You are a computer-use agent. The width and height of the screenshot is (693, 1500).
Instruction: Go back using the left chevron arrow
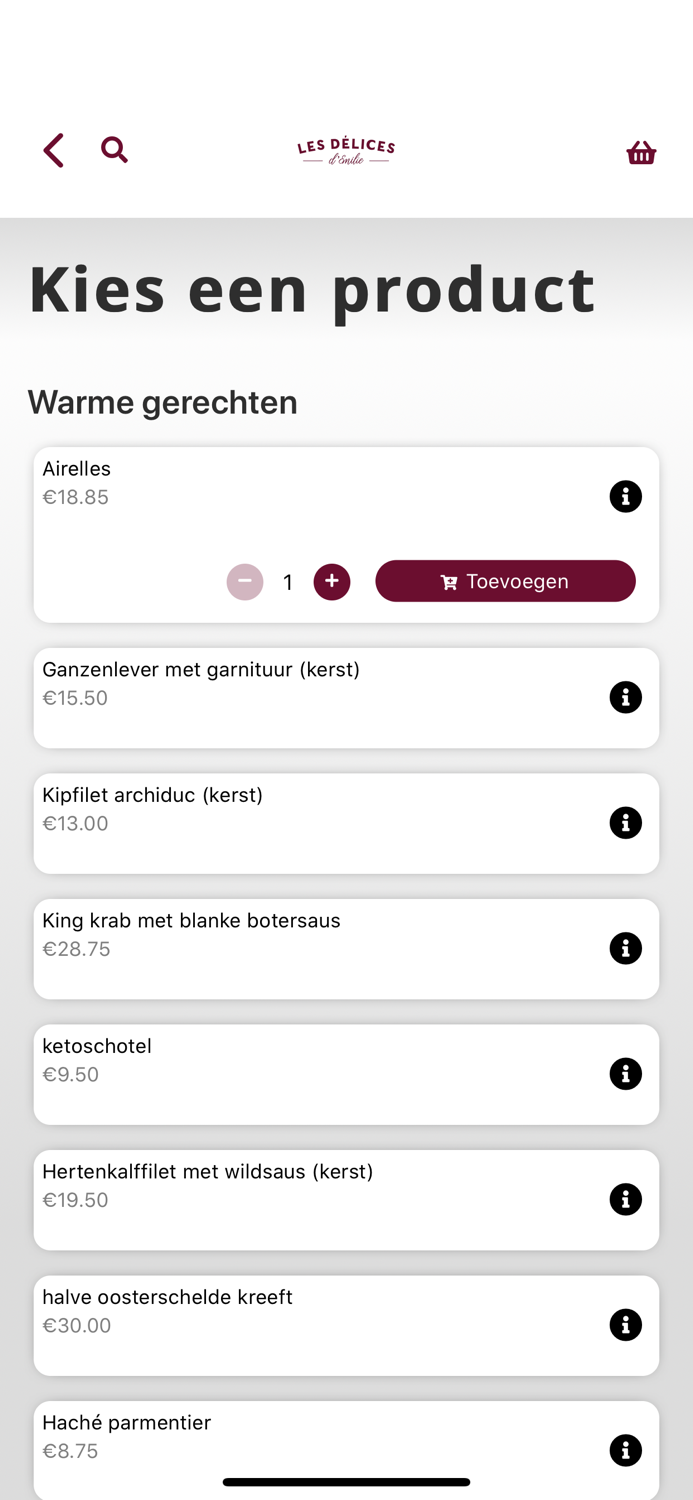(x=54, y=151)
